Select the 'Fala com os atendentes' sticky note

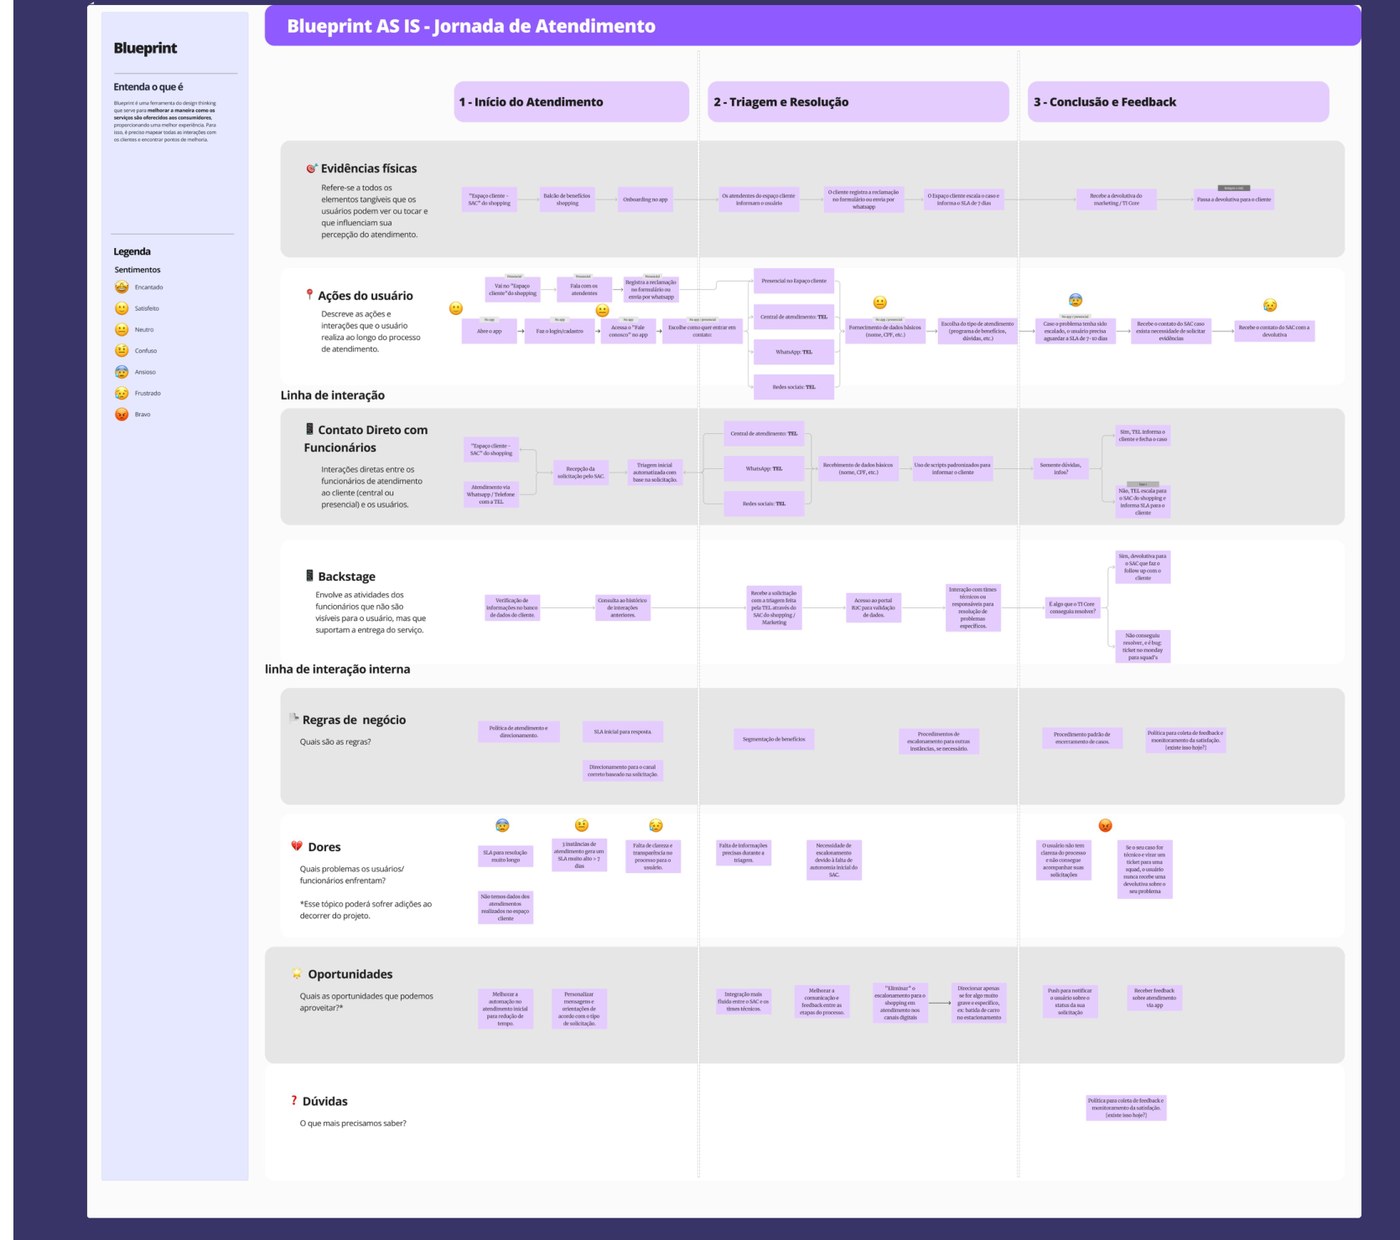(584, 290)
